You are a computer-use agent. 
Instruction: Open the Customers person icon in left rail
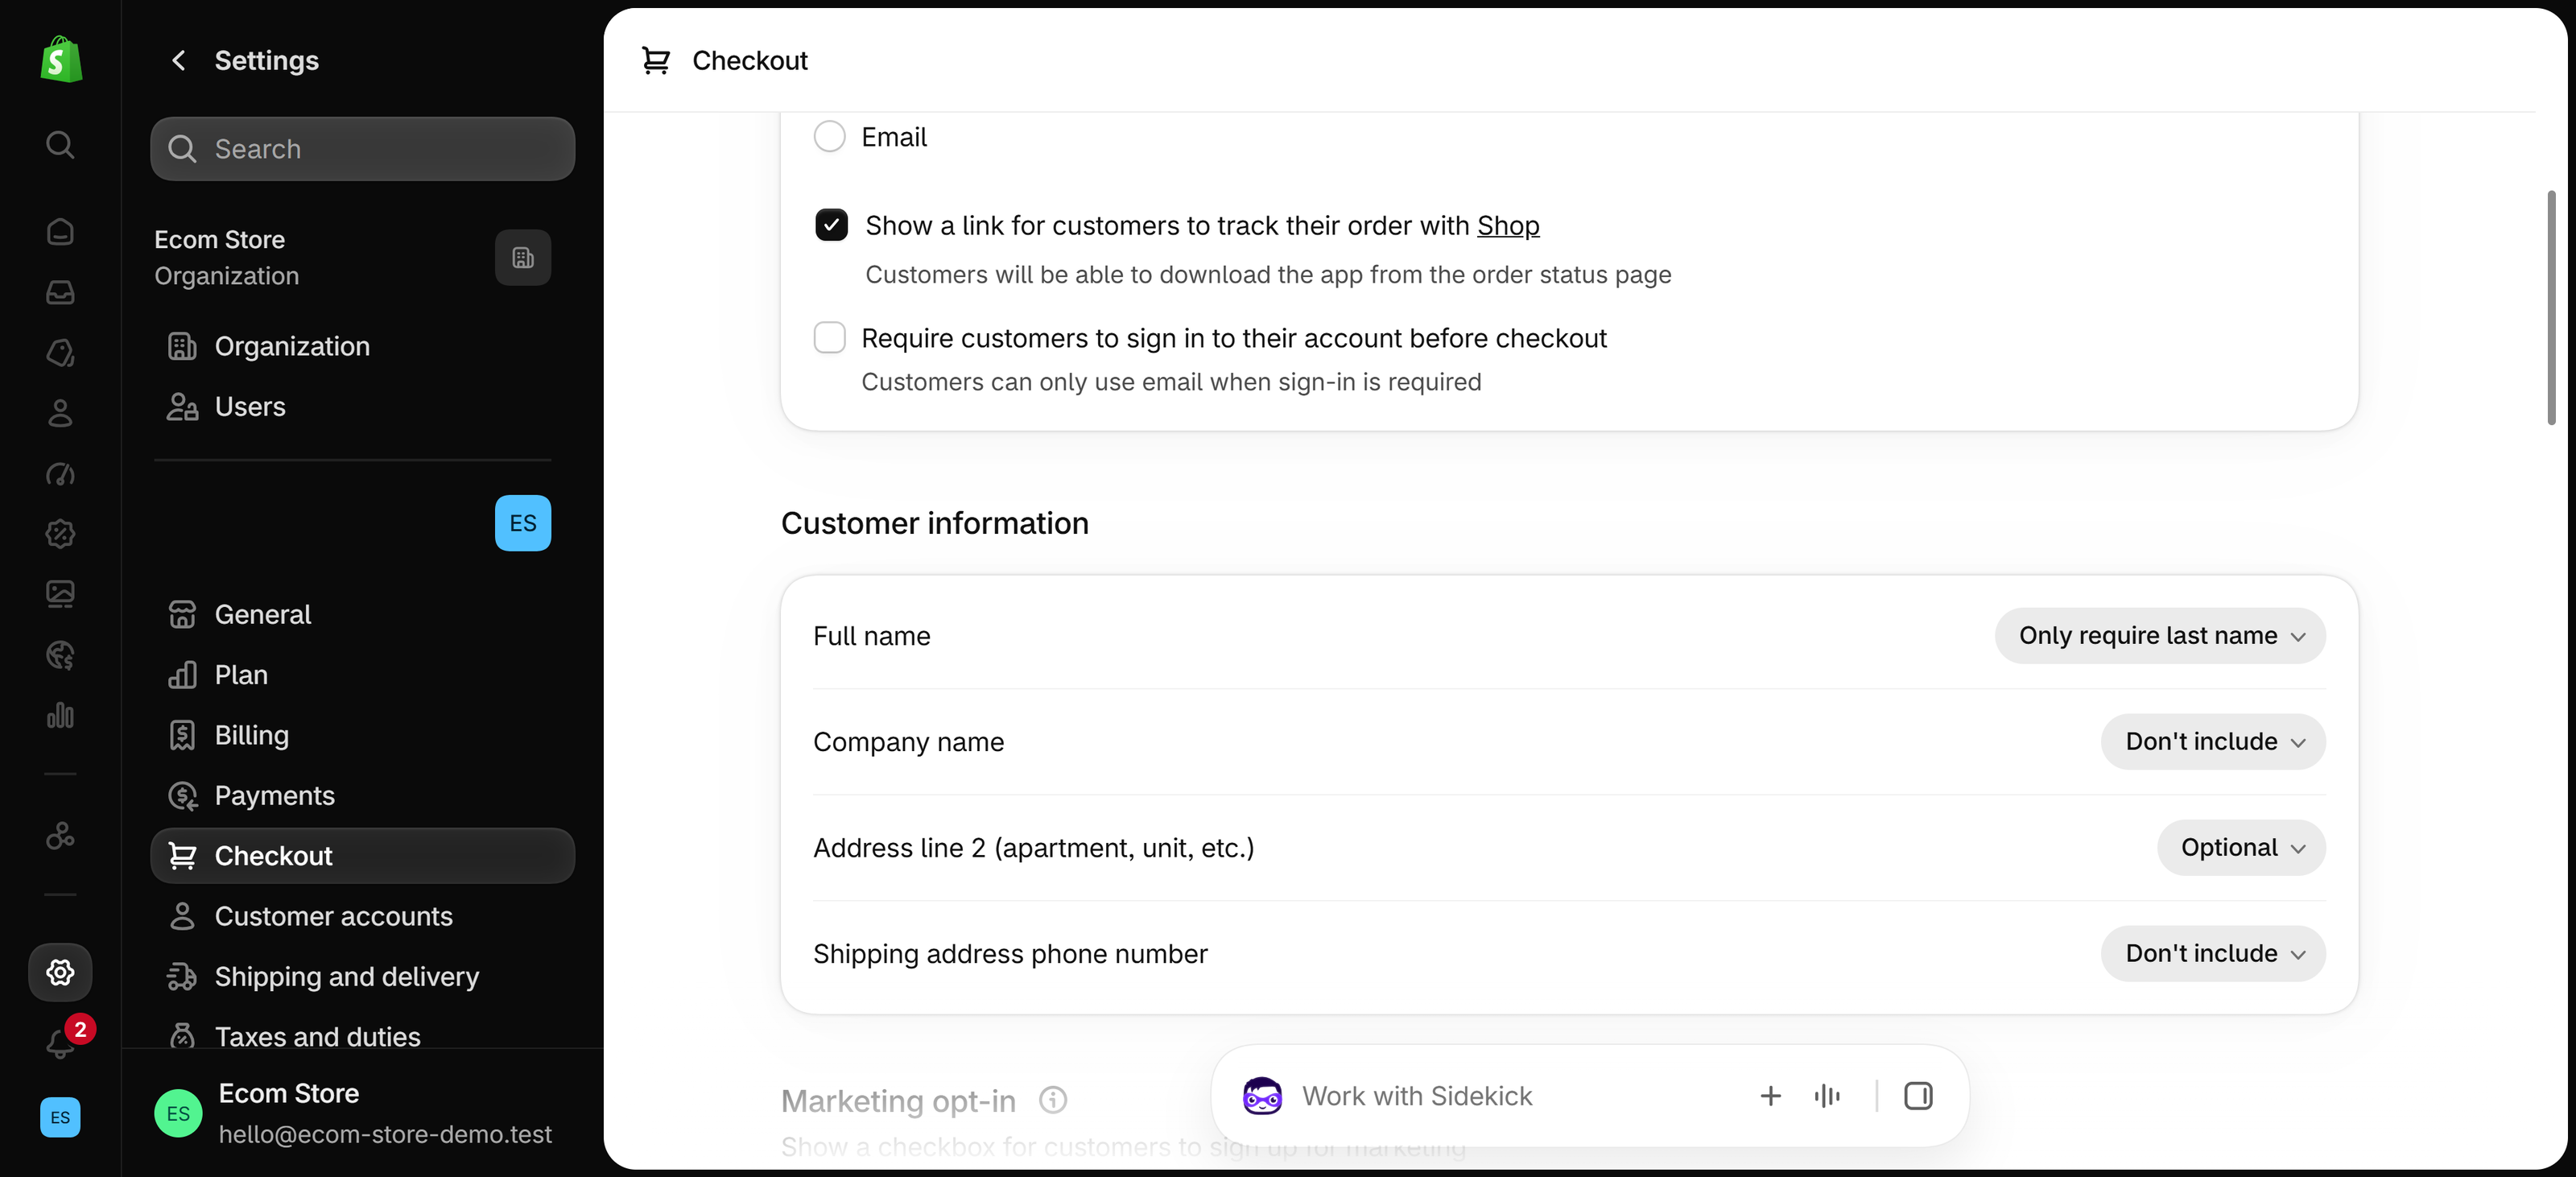(x=60, y=413)
